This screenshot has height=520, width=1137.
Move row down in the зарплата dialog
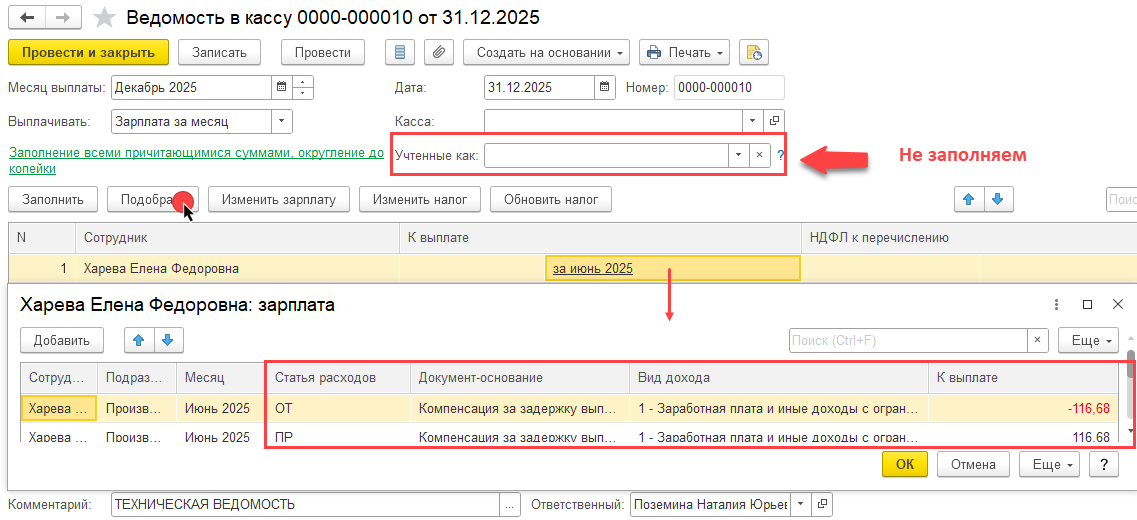tap(168, 340)
